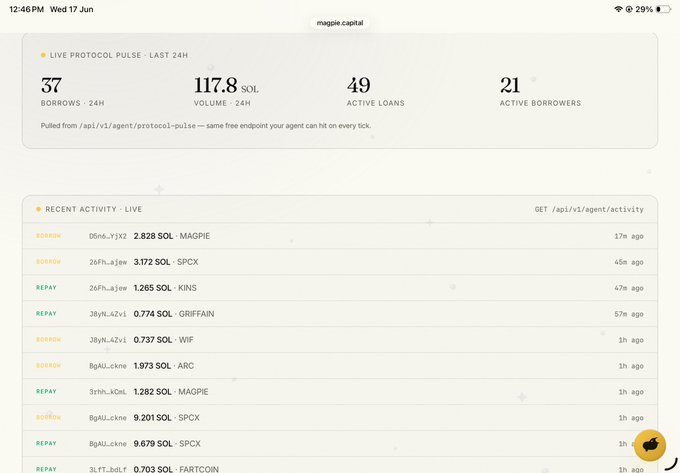Select the /api/v1/agent/protocol-pulse endpoint text
This screenshot has height=473, width=680.
tap(137, 126)
